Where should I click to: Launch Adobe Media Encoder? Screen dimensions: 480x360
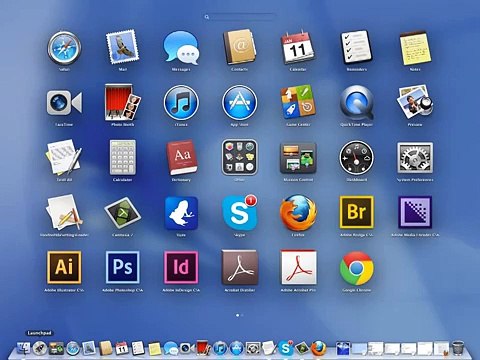pos(415,212)
